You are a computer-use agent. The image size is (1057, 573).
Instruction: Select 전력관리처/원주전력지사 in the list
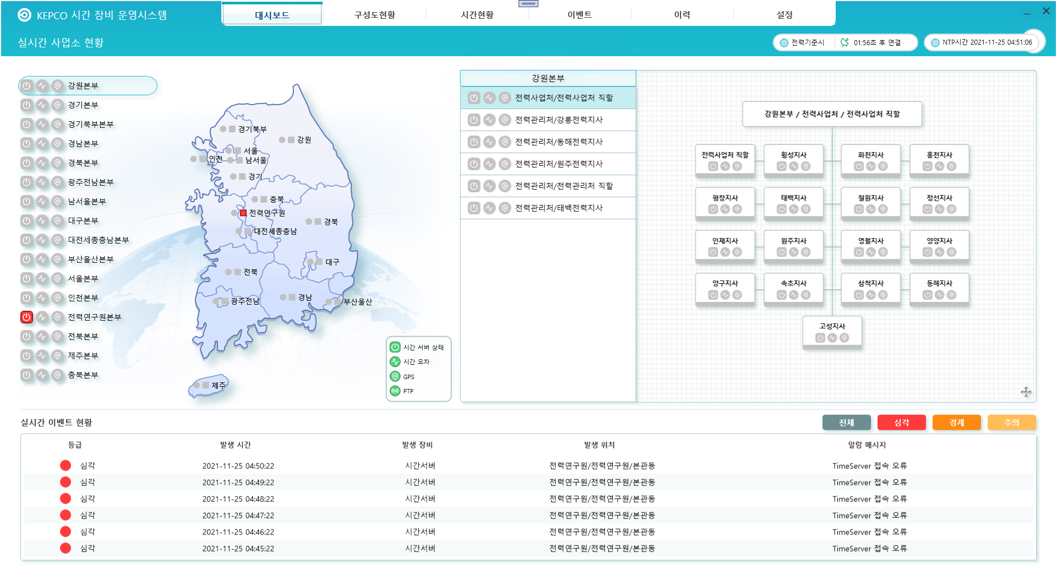pyautogui.click(x=558, y=164)
